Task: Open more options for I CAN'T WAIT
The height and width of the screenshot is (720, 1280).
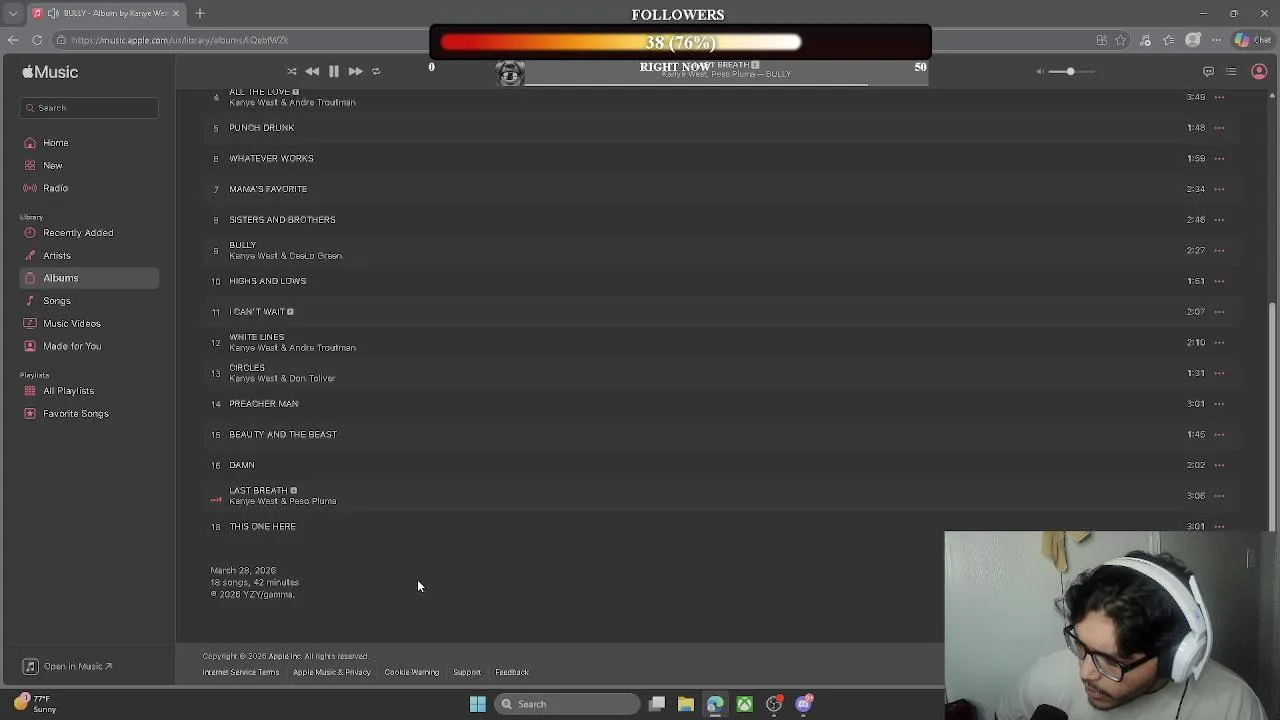Action: pyautogui.click(x=1219, y=312)
